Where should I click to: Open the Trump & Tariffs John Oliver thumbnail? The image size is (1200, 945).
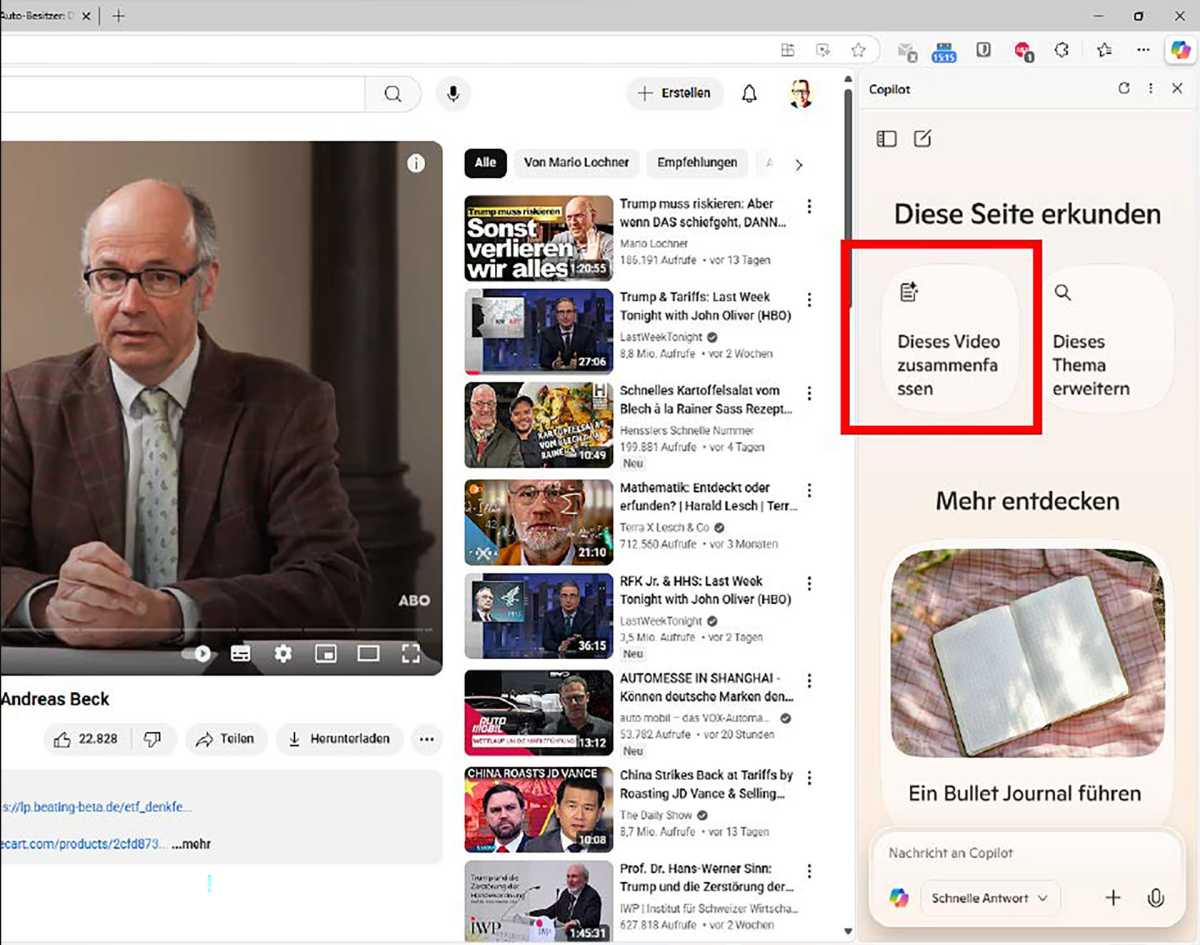538,332
